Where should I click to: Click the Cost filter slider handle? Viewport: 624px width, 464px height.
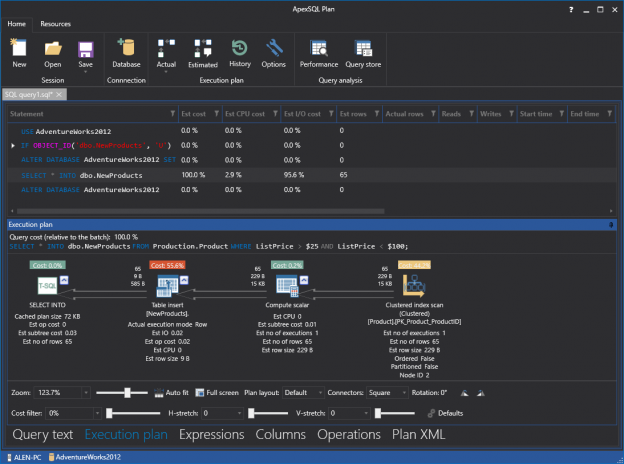(x=109, y=413)
